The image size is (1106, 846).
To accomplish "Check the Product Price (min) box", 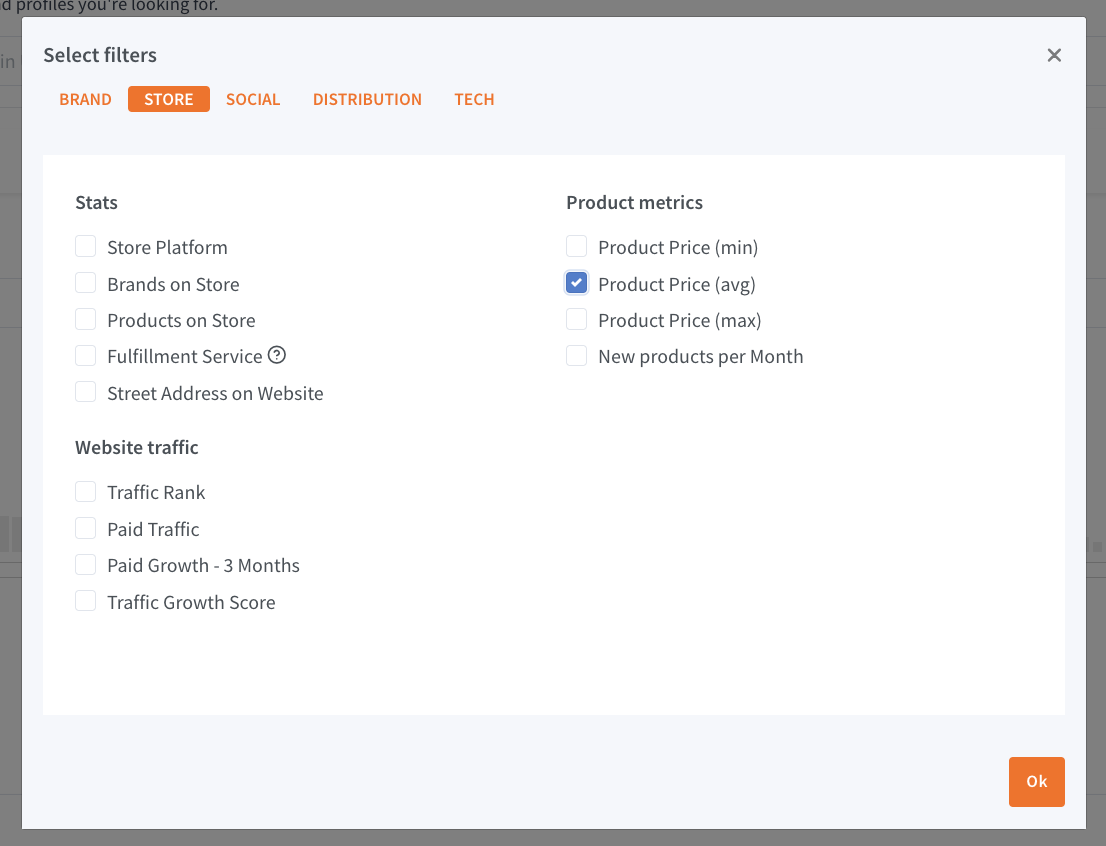I will click(577, 247).
